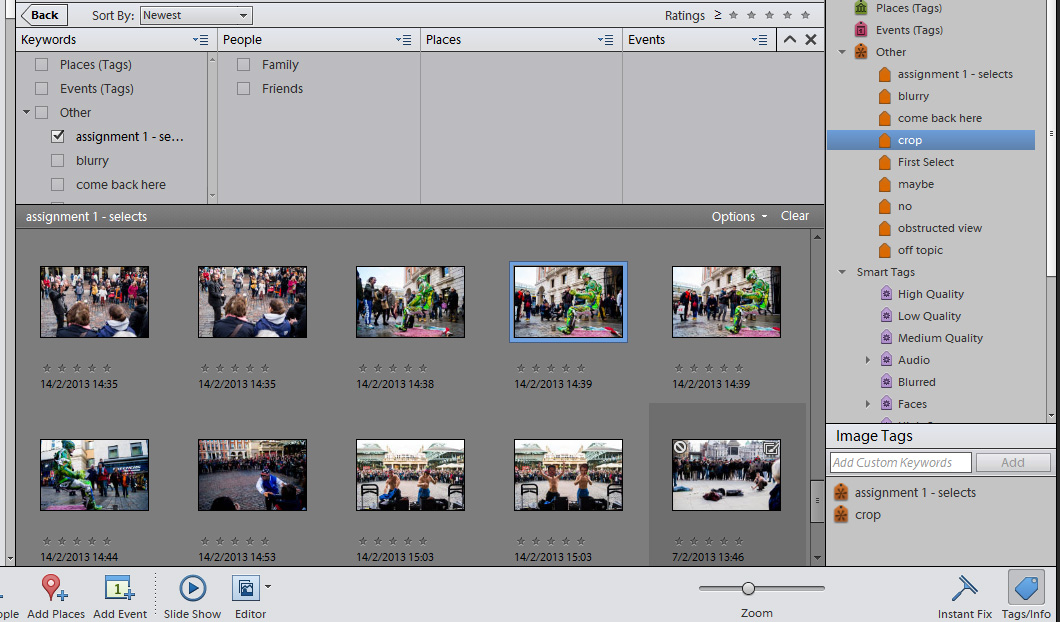
Task: Open the Keywords column menu icon
Action: (x=201, y=40)
